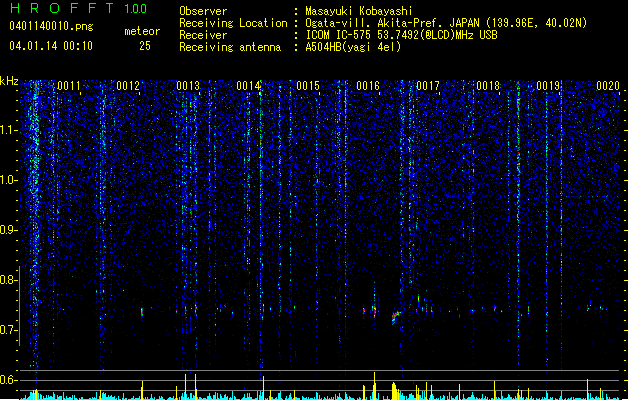
Task: Click the 0.6 kHz axis tick label
Action: click(9, 380)
